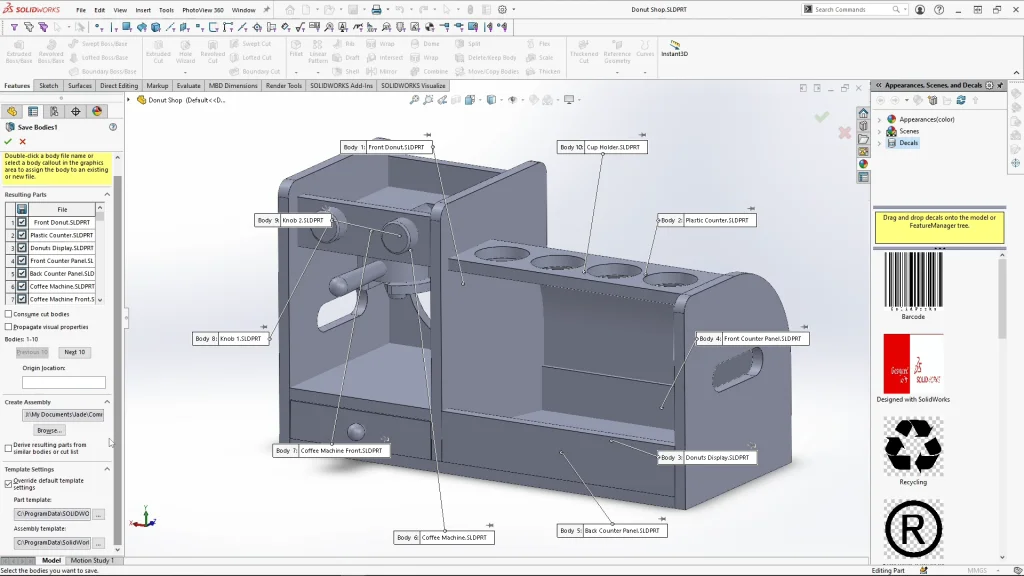
Task: Click the Print icon in top toolbar
Action: (x=376, y=10)
